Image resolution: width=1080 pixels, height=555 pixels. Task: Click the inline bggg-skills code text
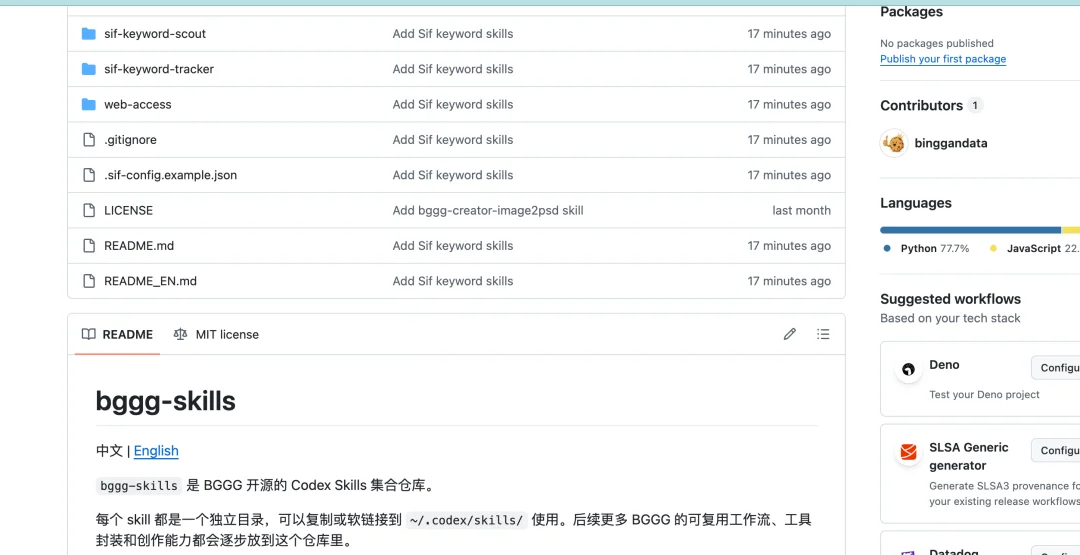coord(139,485)
